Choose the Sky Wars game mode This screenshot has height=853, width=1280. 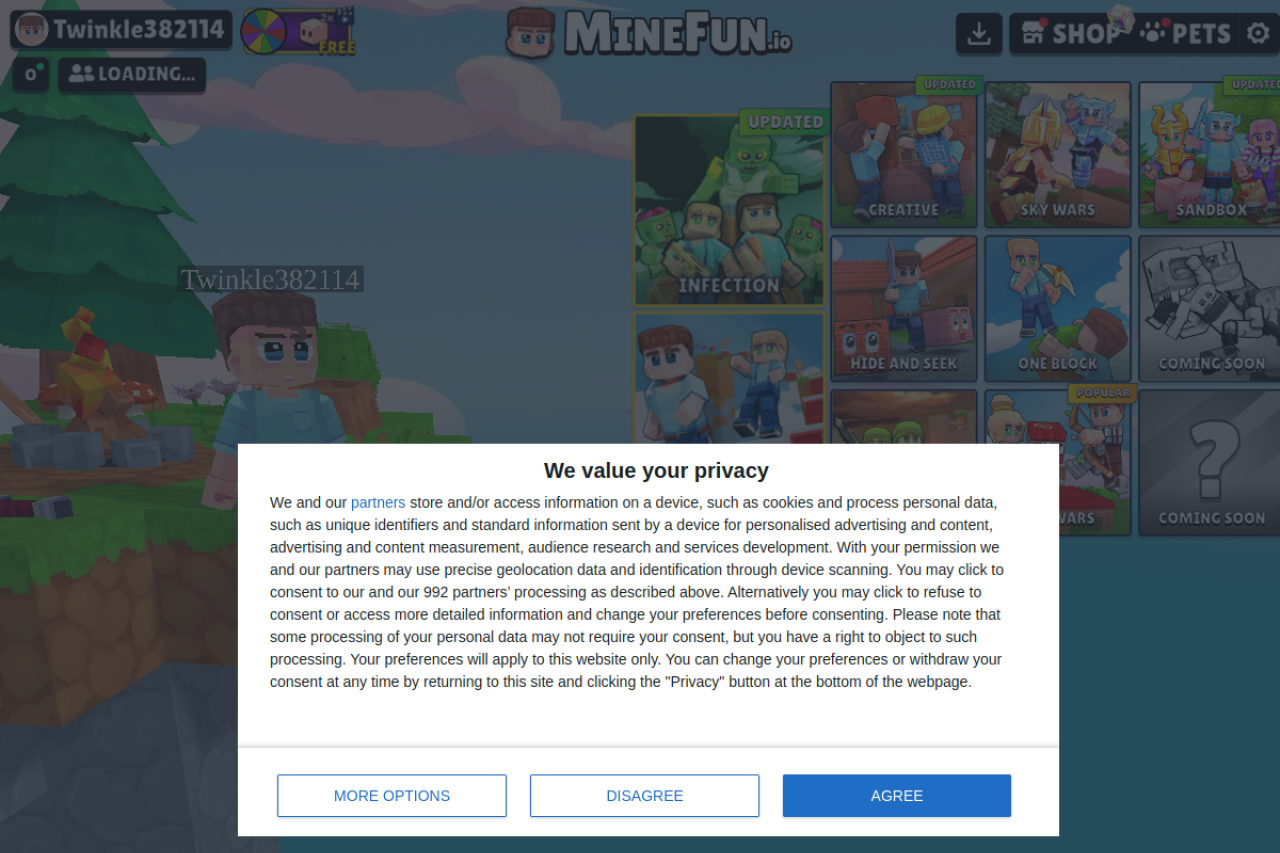pos(1058,155)
